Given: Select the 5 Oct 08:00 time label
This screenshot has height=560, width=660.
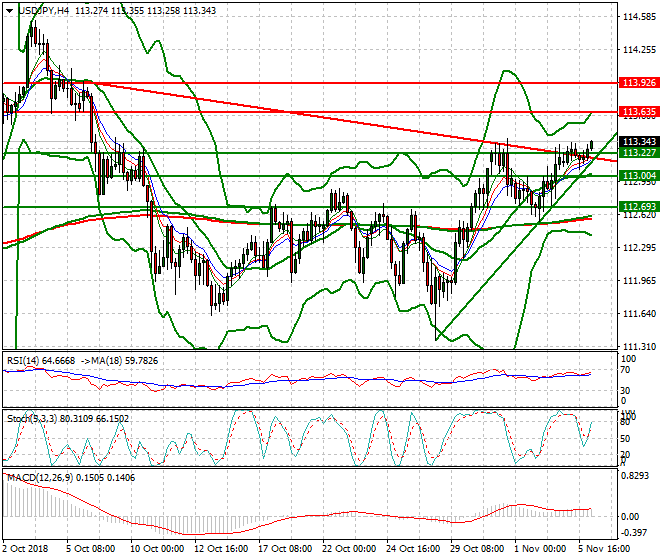Looking at the screenshot, I should point(90,549).
